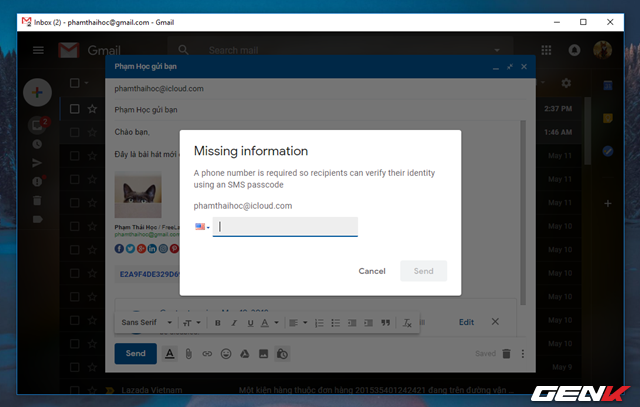Open Google Tasks side panel icon
640x407 pixels.
click(608, 151)
